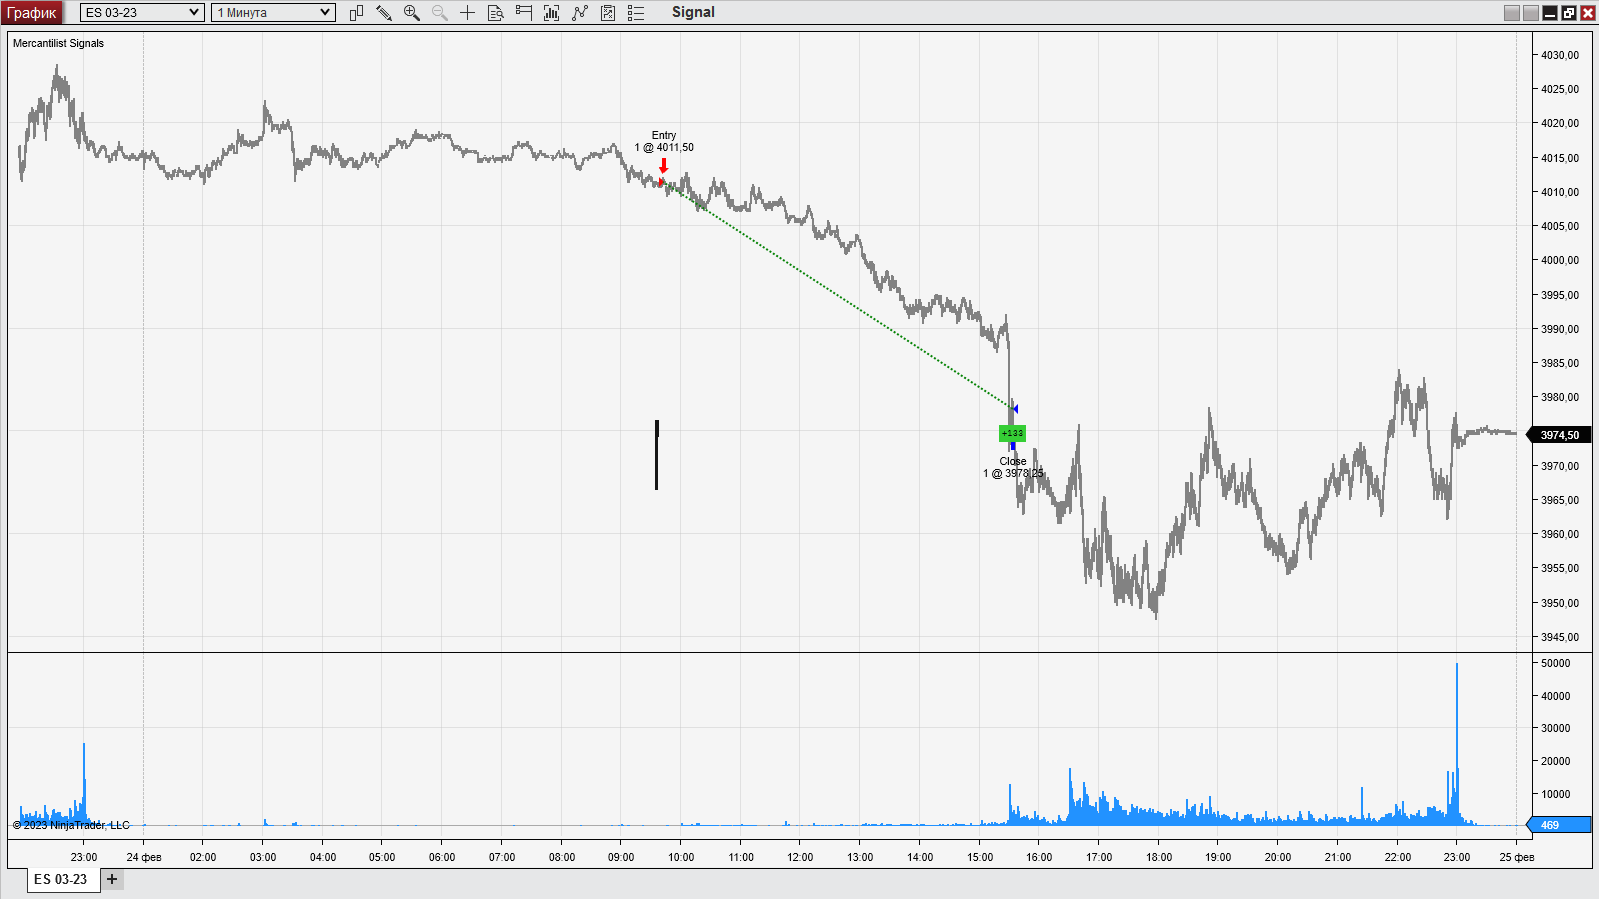
Task: Open the drawing objects icon
Action: (607, 13)
